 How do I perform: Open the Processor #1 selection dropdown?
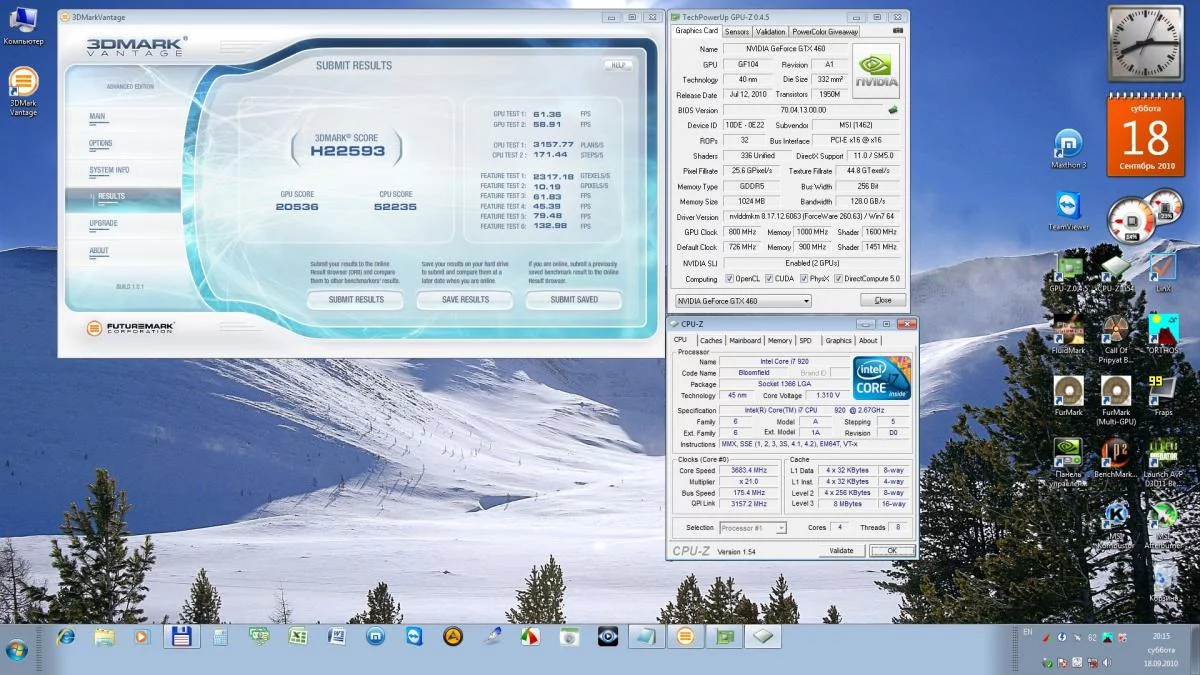pyautogui.click(x=752, y=528)
